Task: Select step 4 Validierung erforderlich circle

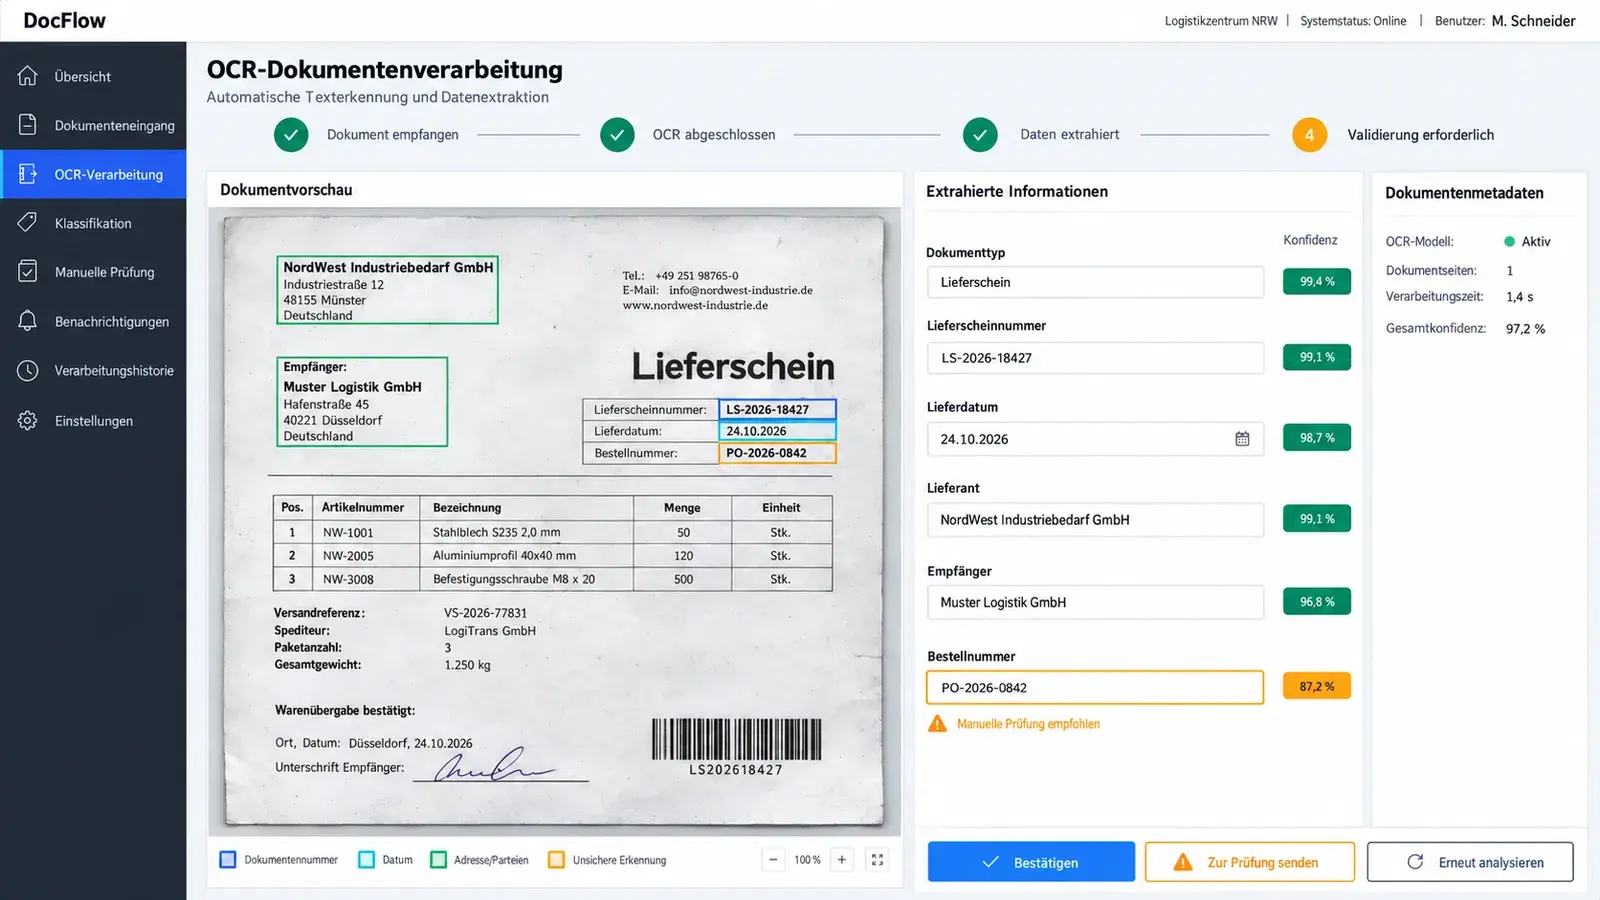Action: [x=1309, y=135]
